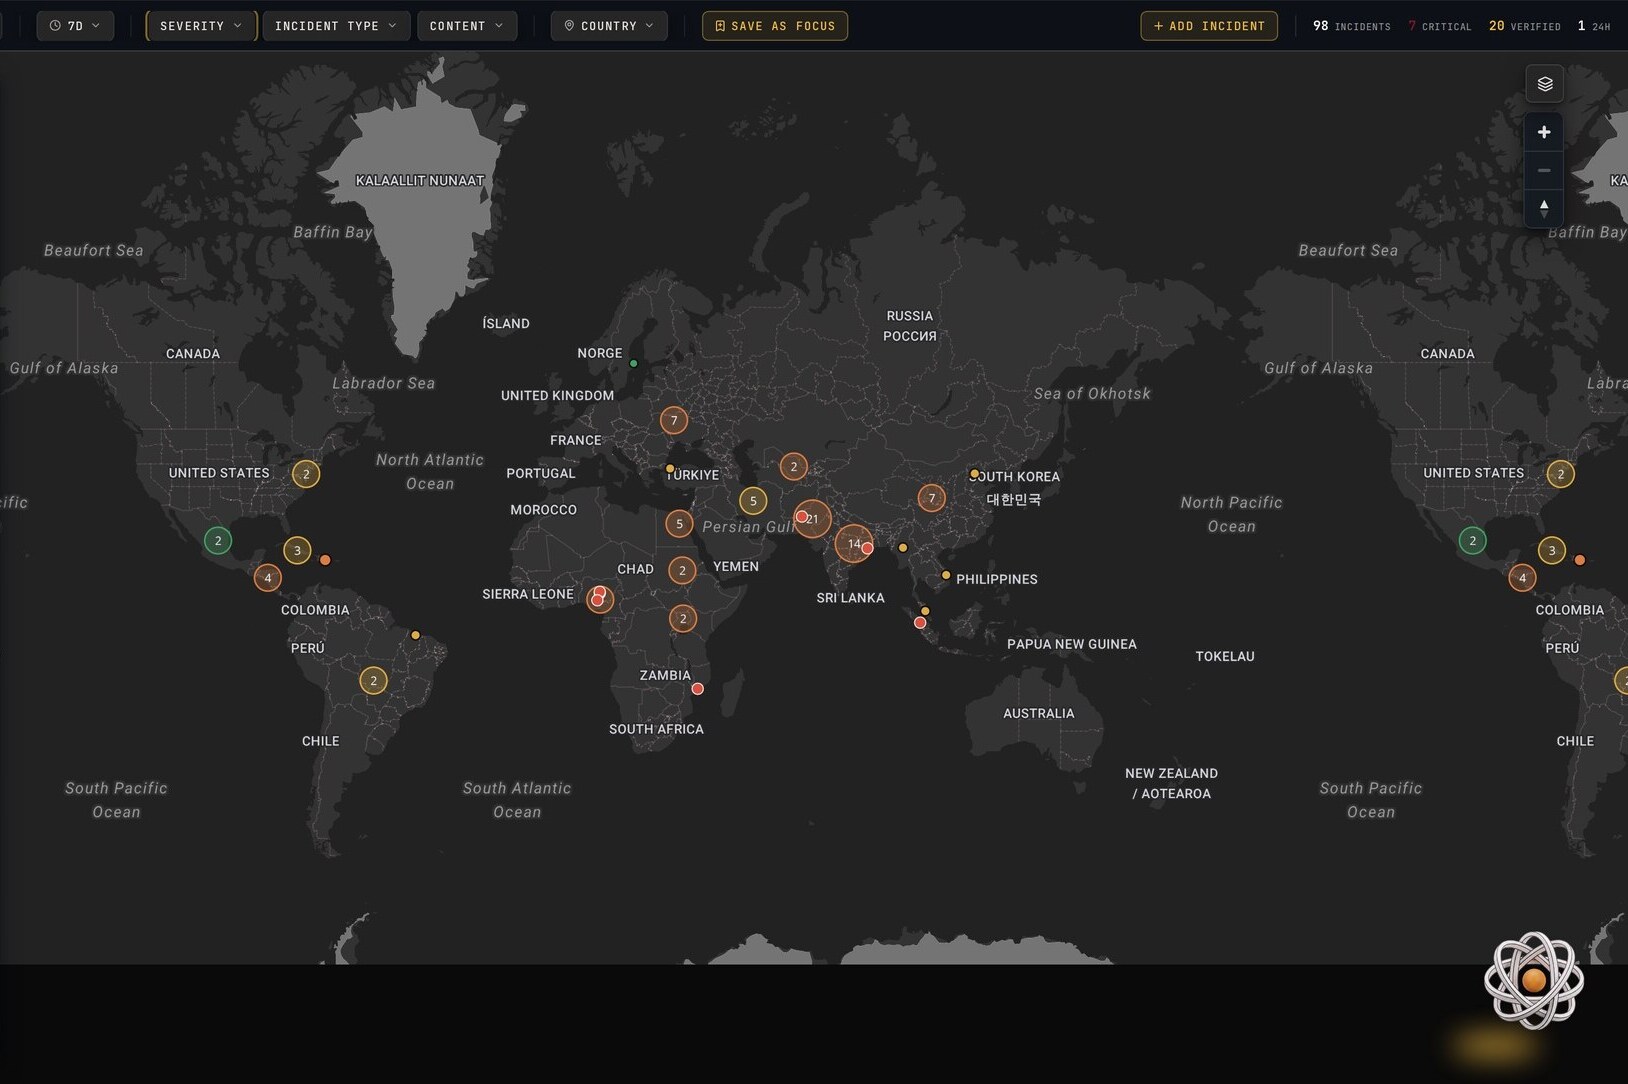This screenshot has width=1628, height=1084.
Task: Open the 3-incident cluster in the Caribbean at left
Action: (x=297, y=550)
